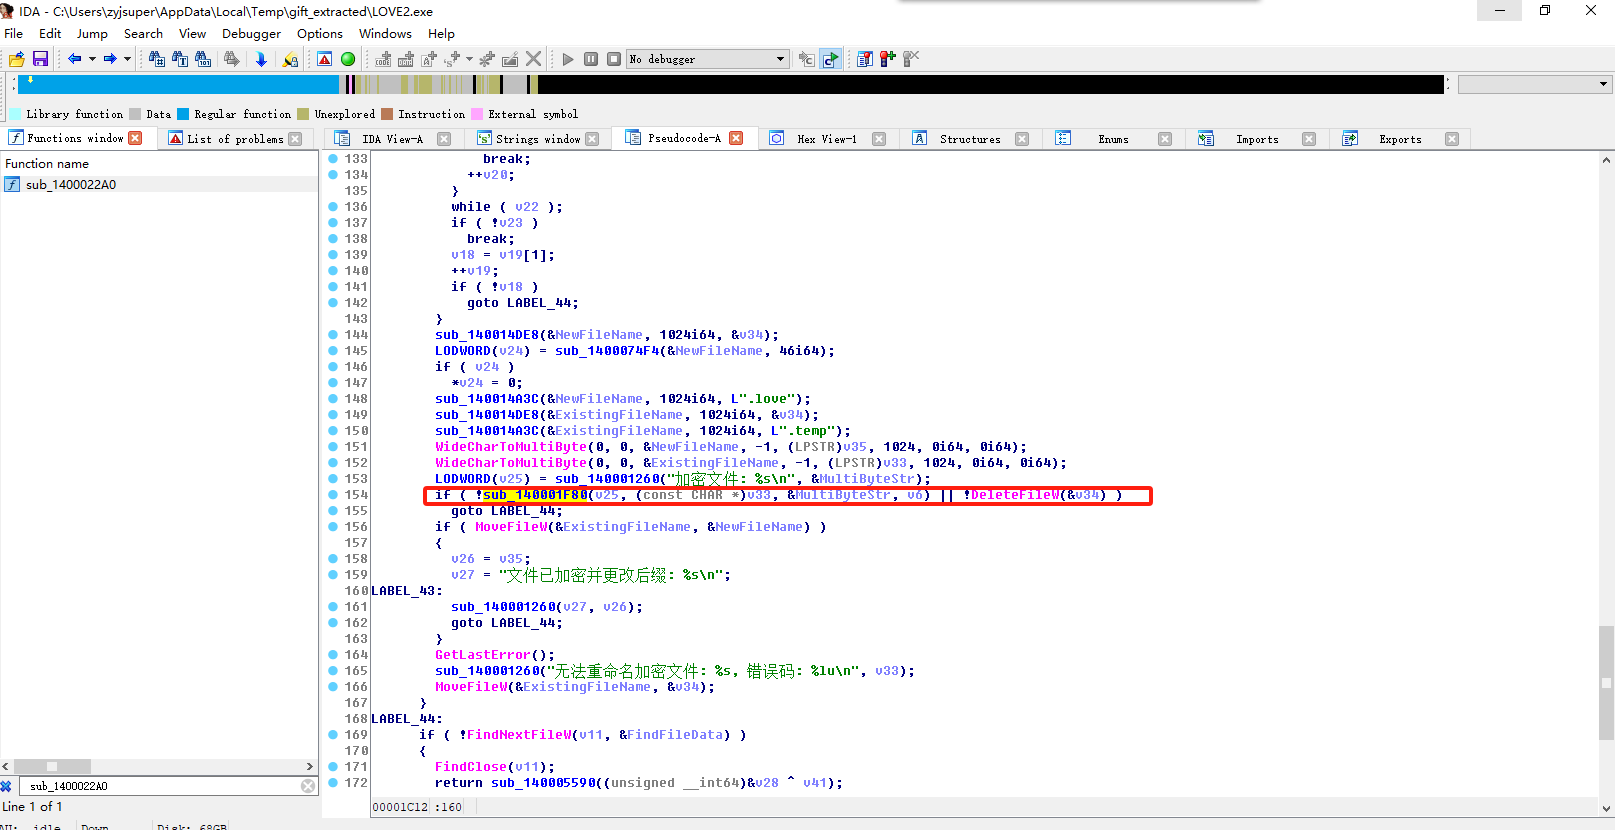Close the Exports tab
The height and width of the screenshot is (830, 1615).
click(x=1452, y=139)
